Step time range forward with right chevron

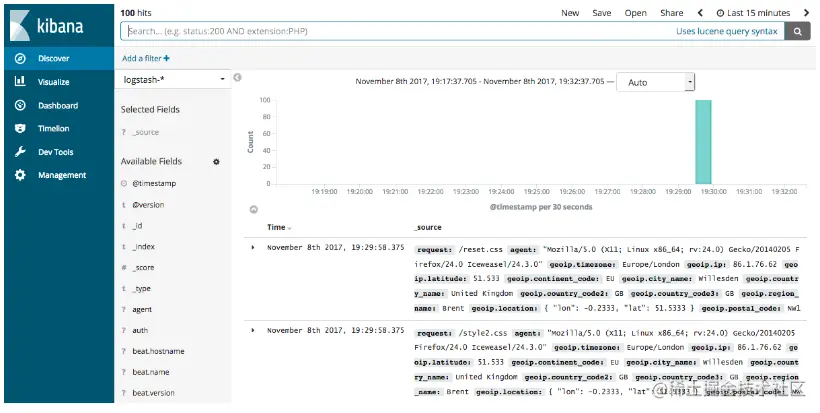806,13
